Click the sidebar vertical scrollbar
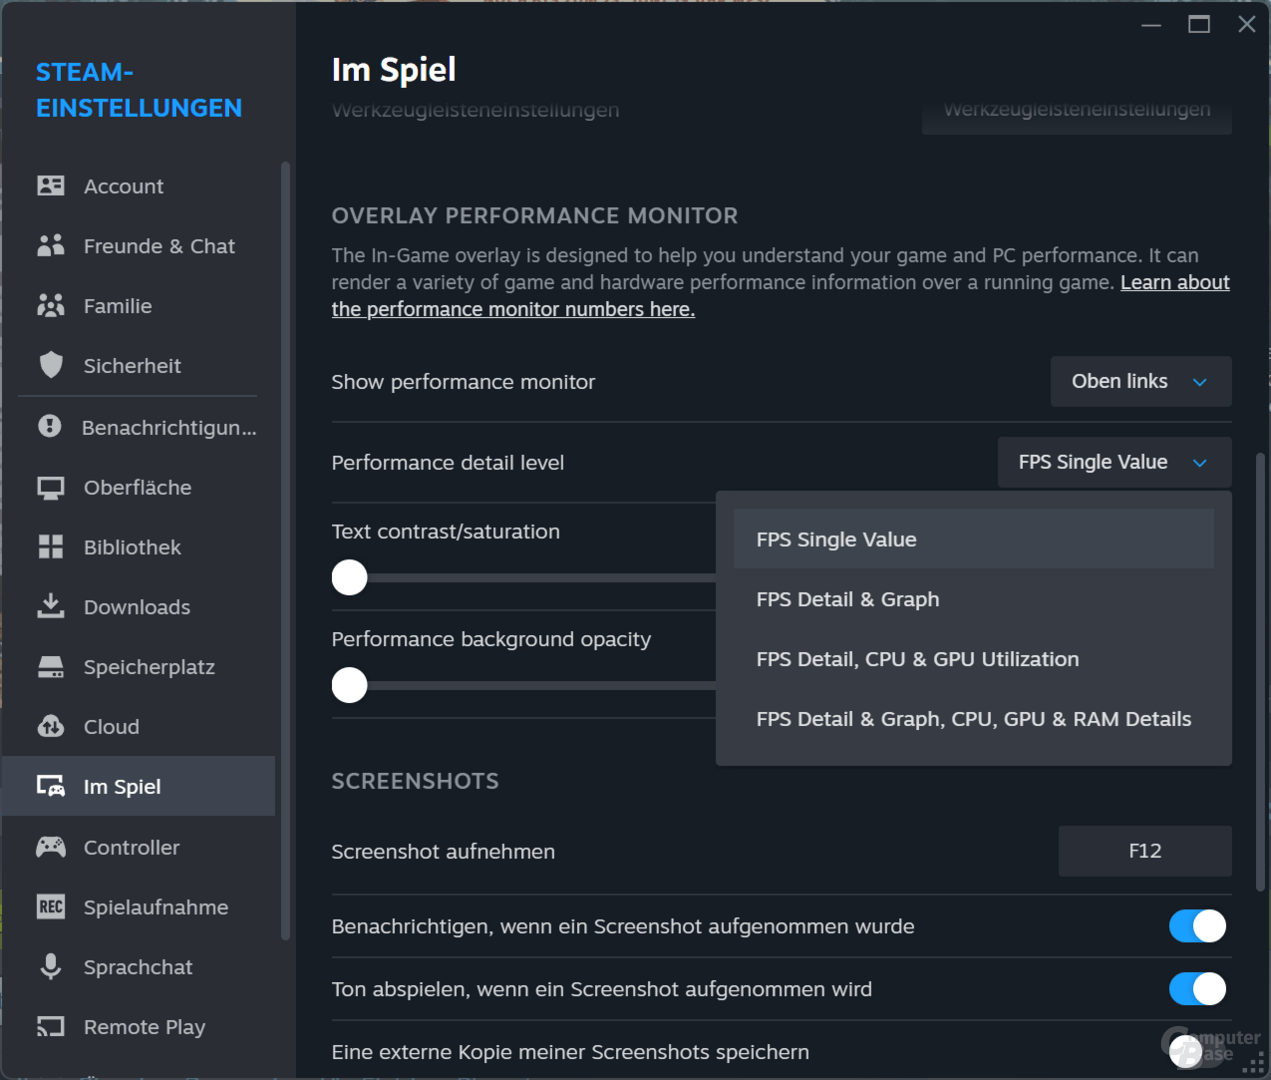This screenshot has height=1080, width=1271. 285,550
